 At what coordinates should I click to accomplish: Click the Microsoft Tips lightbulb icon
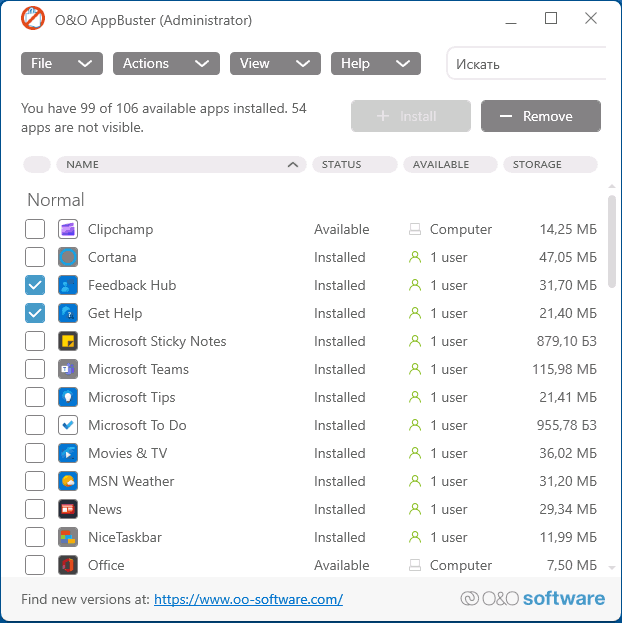[68, 397]
